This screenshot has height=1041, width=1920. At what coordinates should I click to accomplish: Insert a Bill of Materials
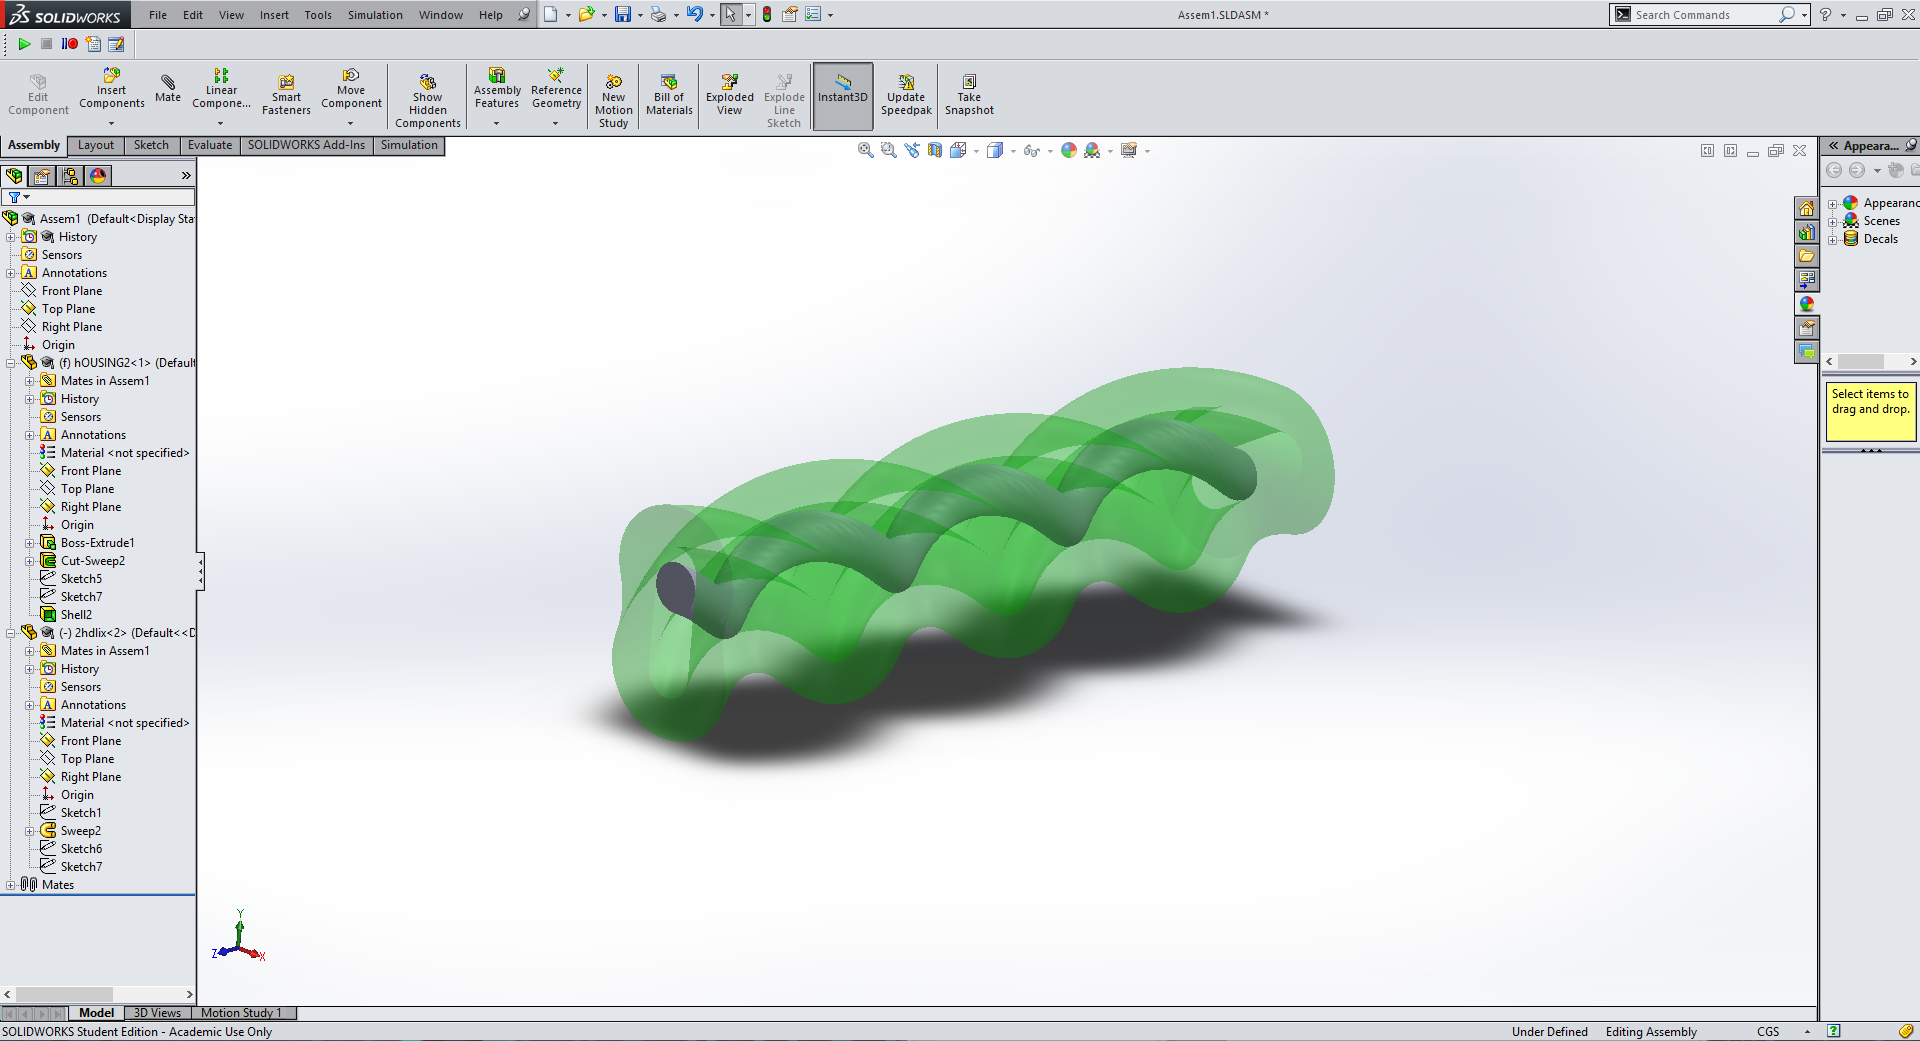point(669,95)
